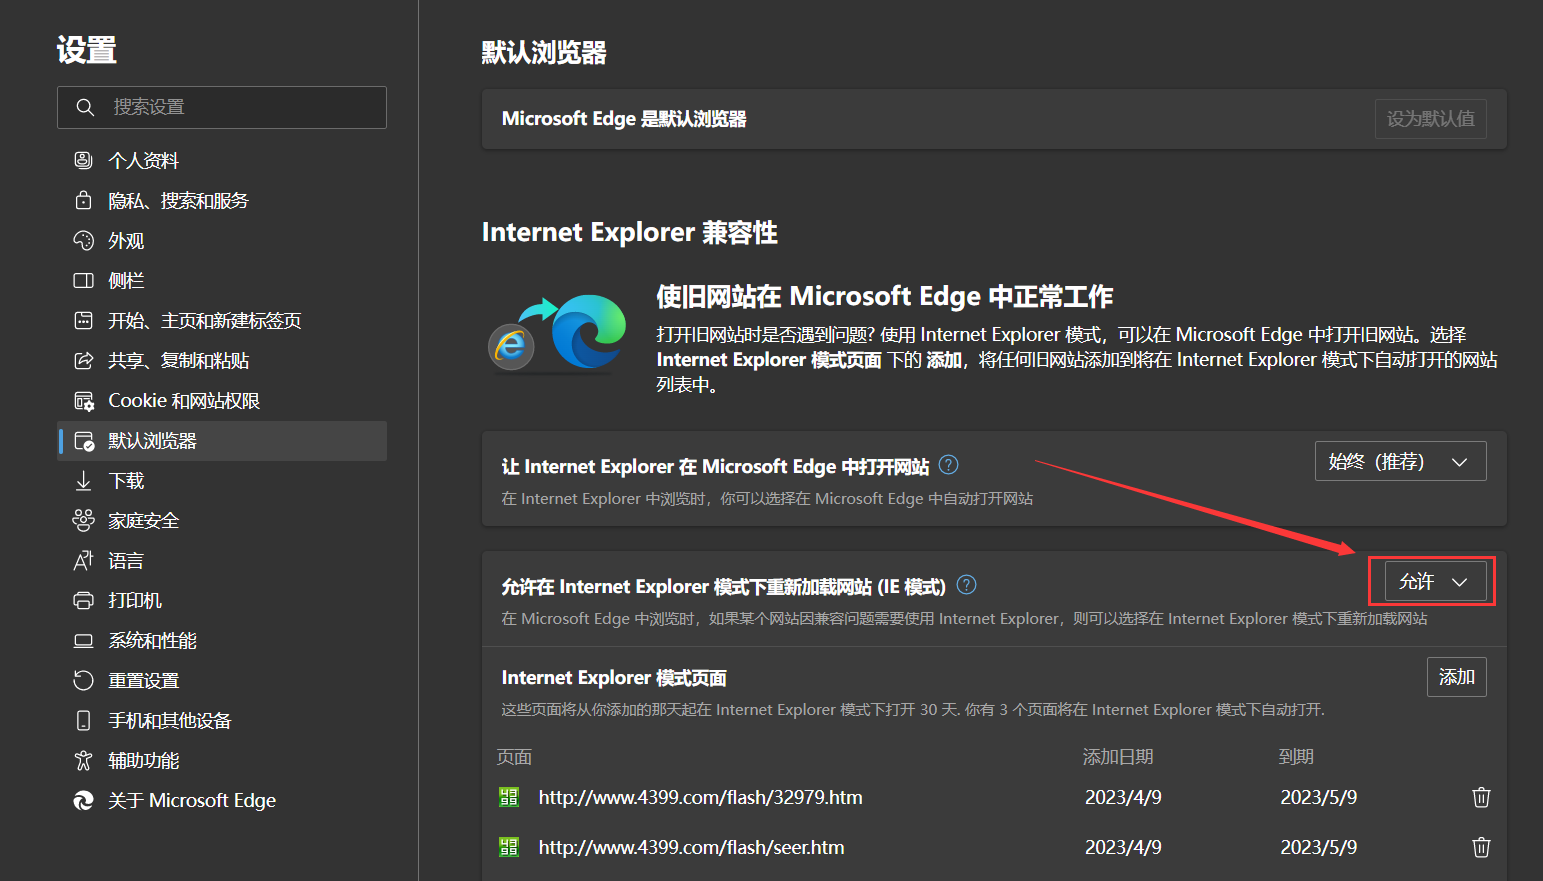Delete the seer.htm page entry
Screen dimensions: 1543x881
click(1481, 847)
